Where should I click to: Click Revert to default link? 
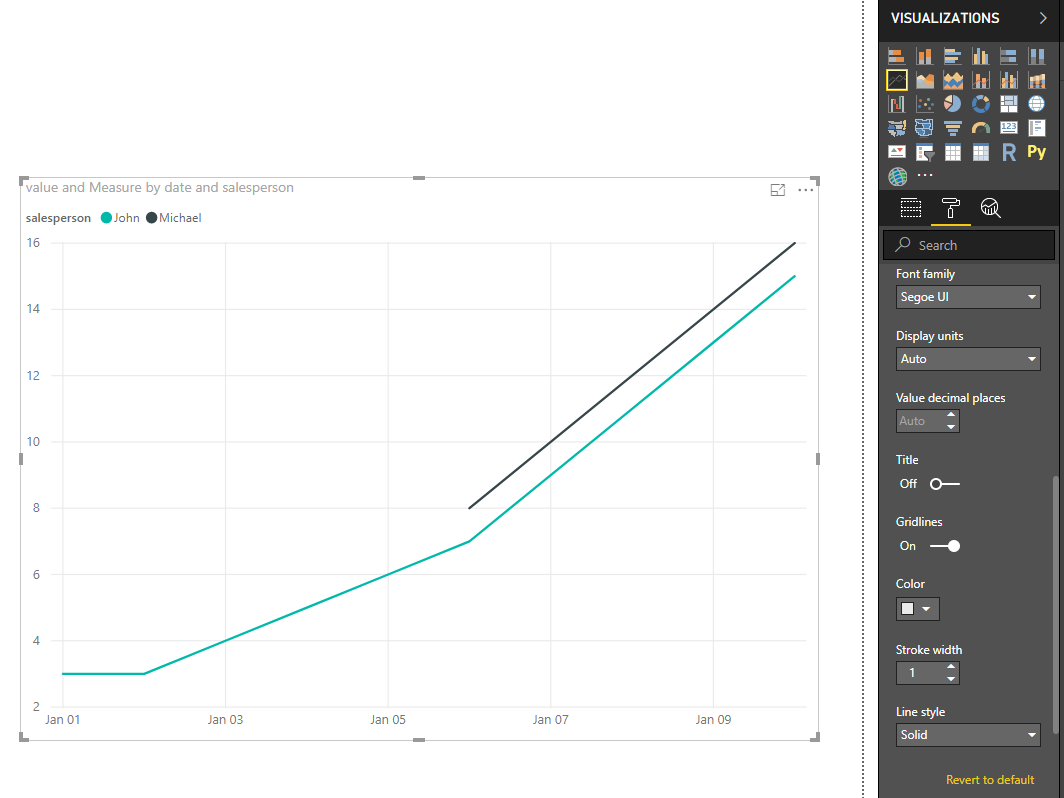[x=990, y=780]
